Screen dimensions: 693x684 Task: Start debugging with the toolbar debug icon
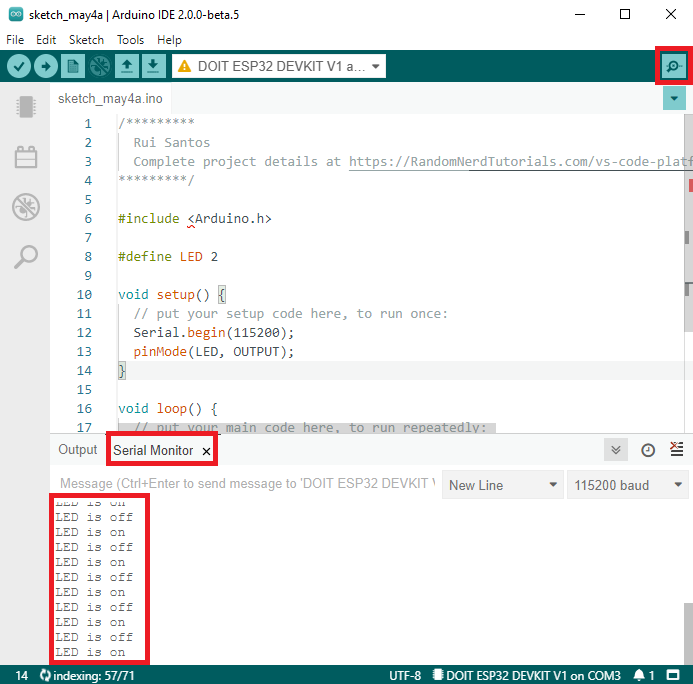(x=100, y=66)
